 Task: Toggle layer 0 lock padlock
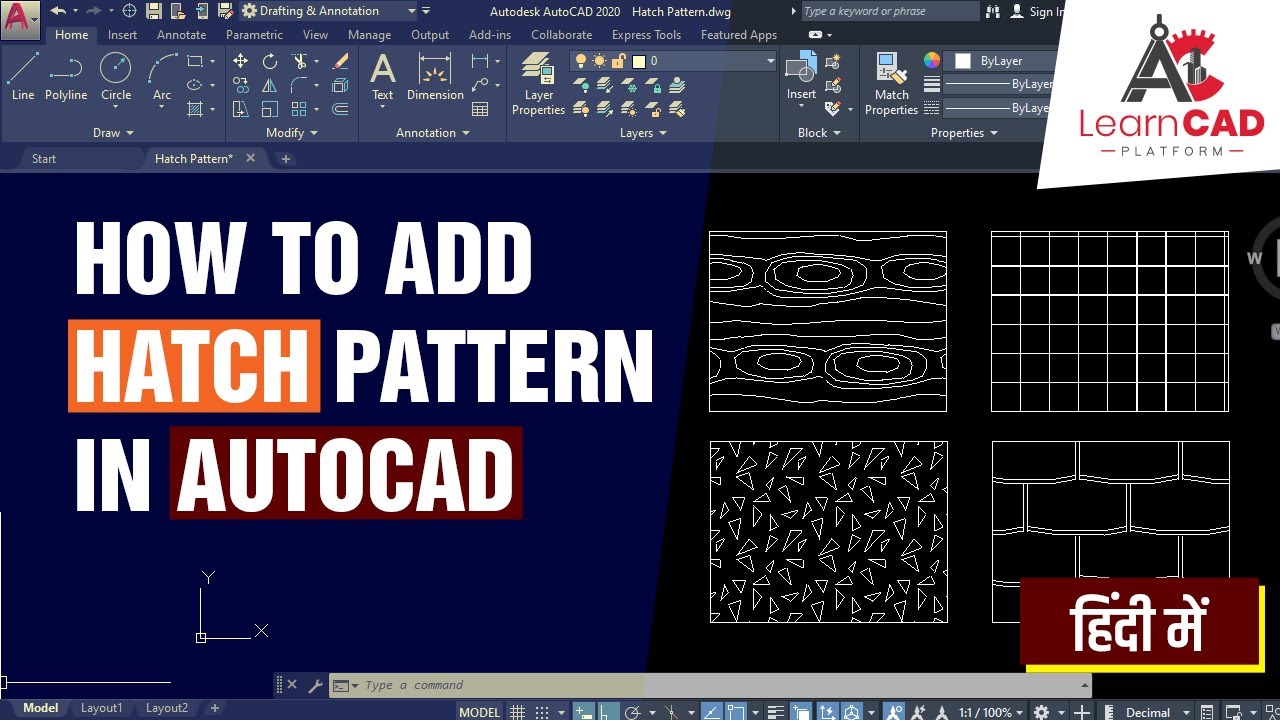coord(619,61)
